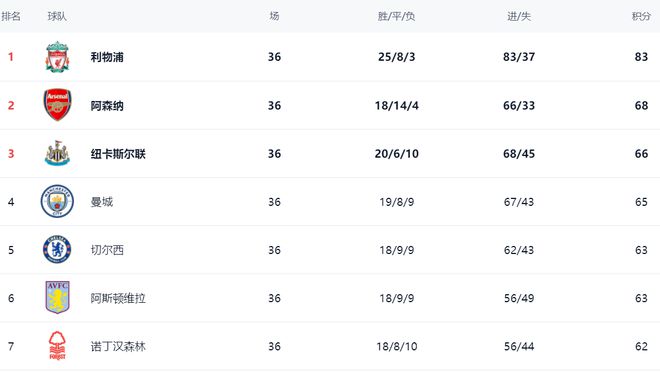Select the 胜/平/负 column header

click(x=396, y=16)
